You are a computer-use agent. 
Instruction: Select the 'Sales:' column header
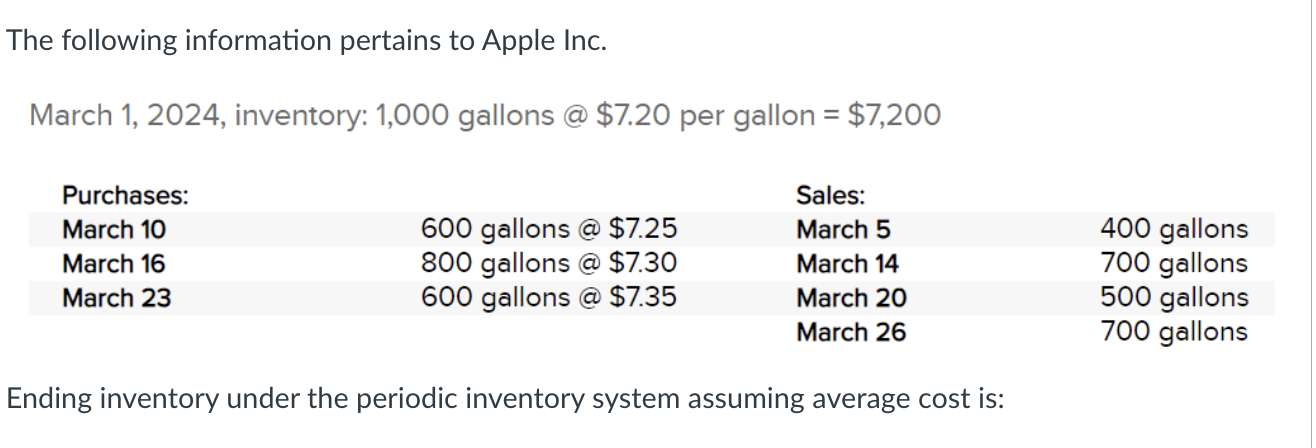click(830, 196)
